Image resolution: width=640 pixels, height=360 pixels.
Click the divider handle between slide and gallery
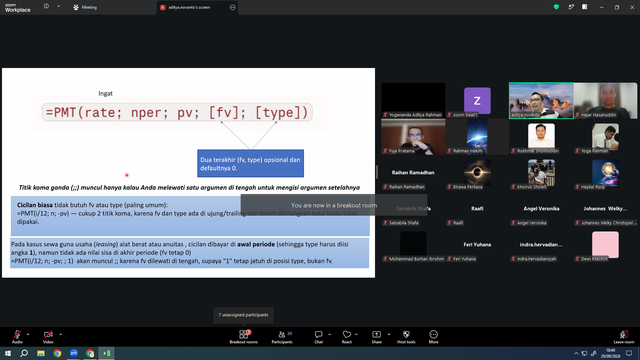tap(377, 172)
